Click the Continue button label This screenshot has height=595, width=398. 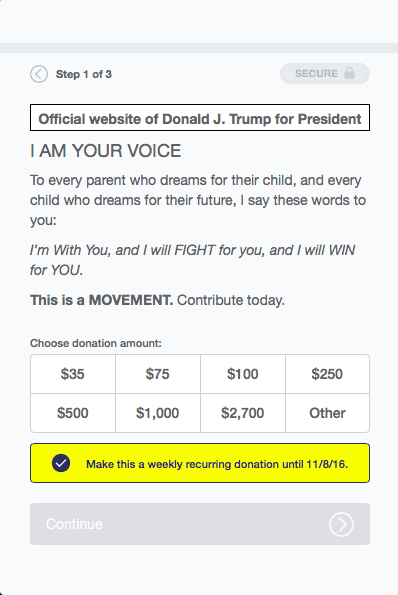point(74,524)
